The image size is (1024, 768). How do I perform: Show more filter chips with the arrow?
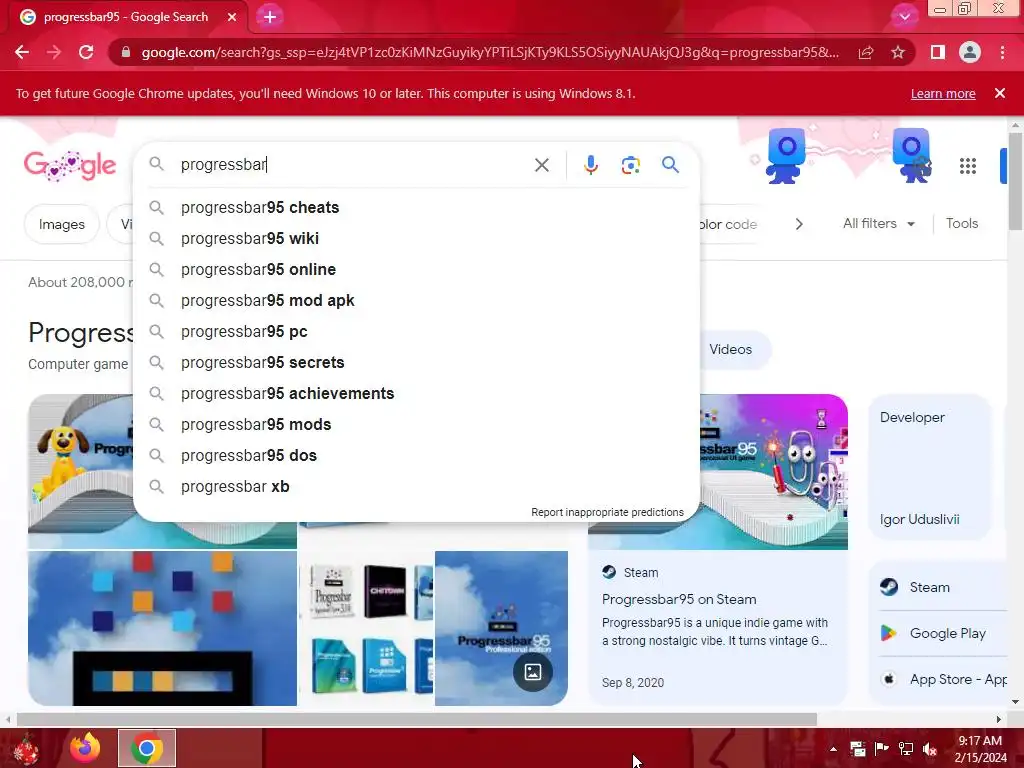799,224
